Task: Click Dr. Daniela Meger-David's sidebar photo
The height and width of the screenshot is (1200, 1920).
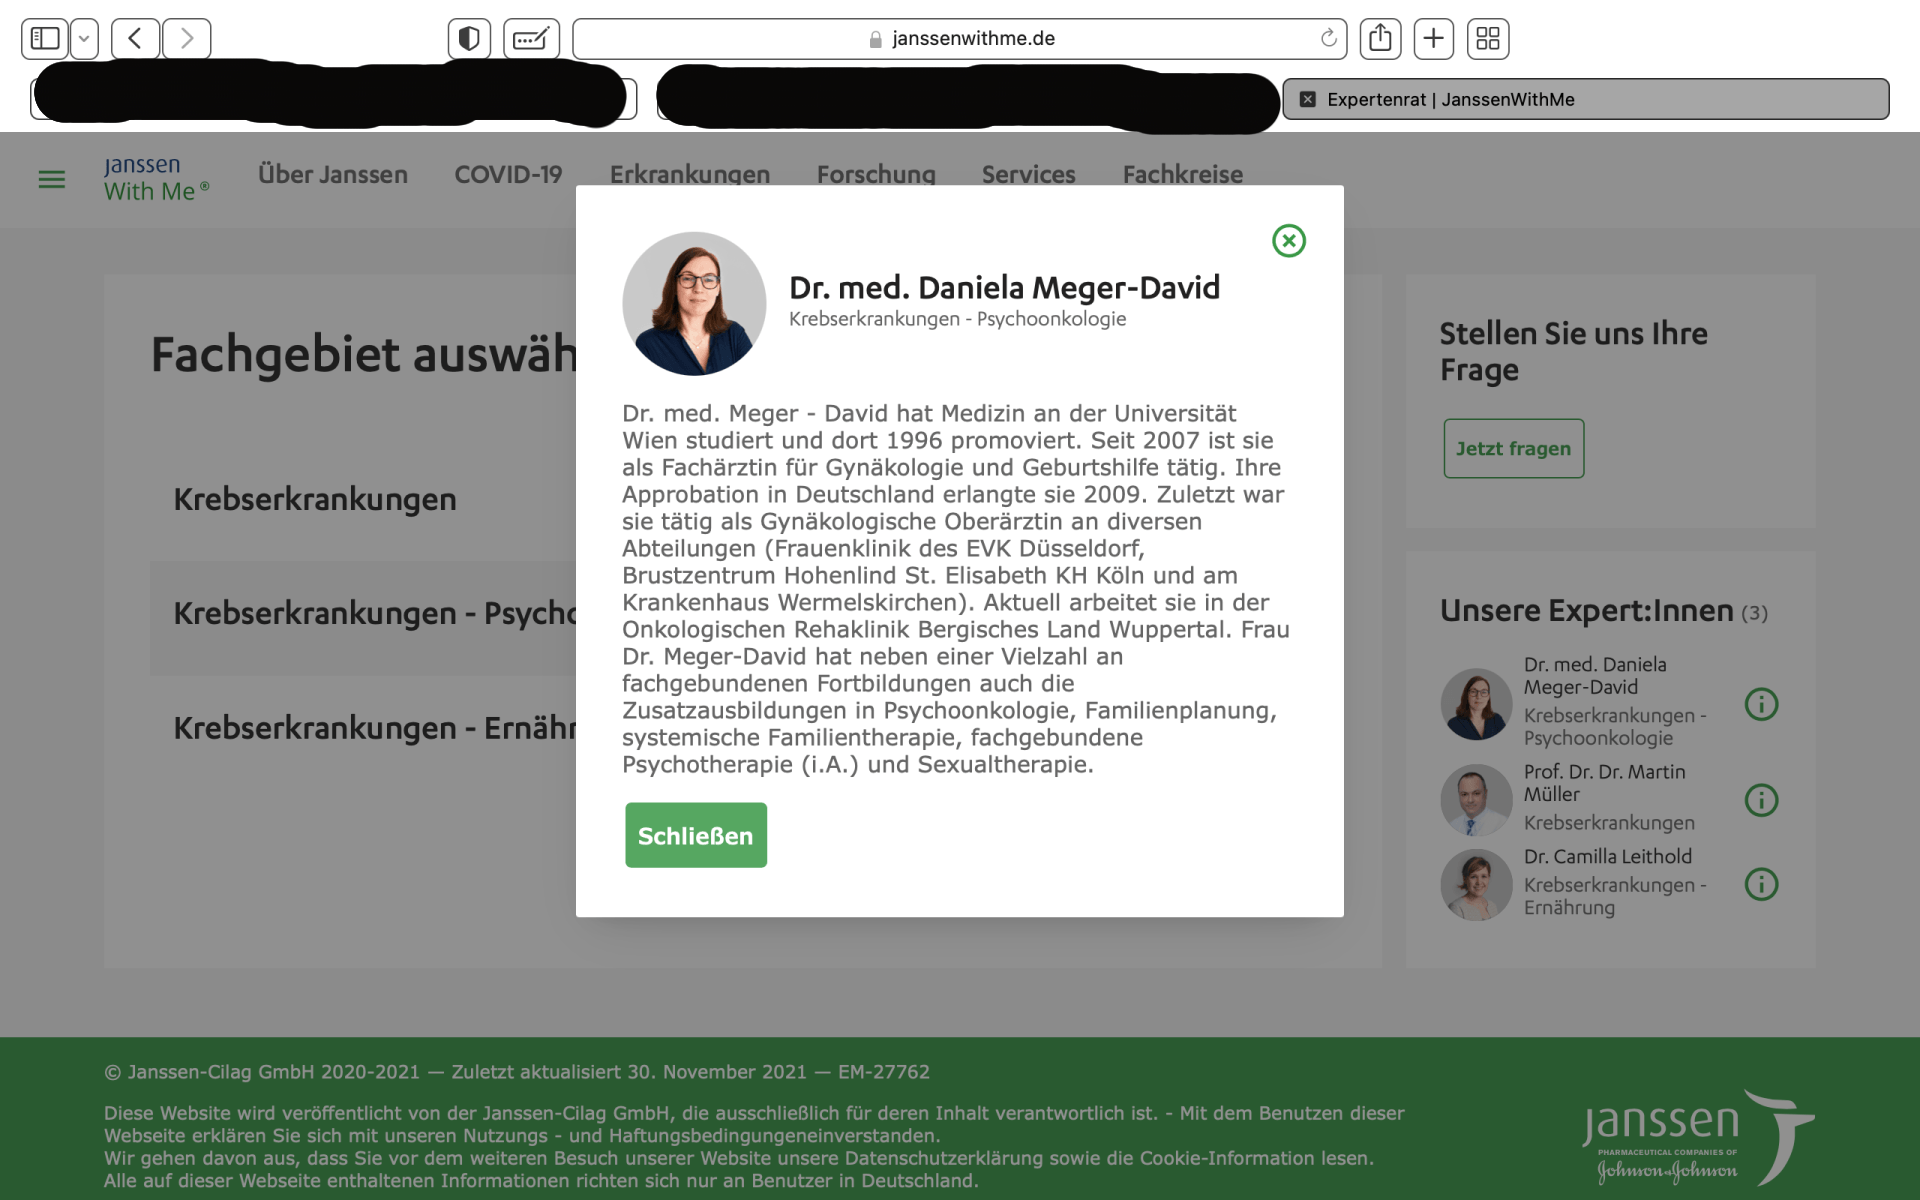Action: [x=1476, y=704]
